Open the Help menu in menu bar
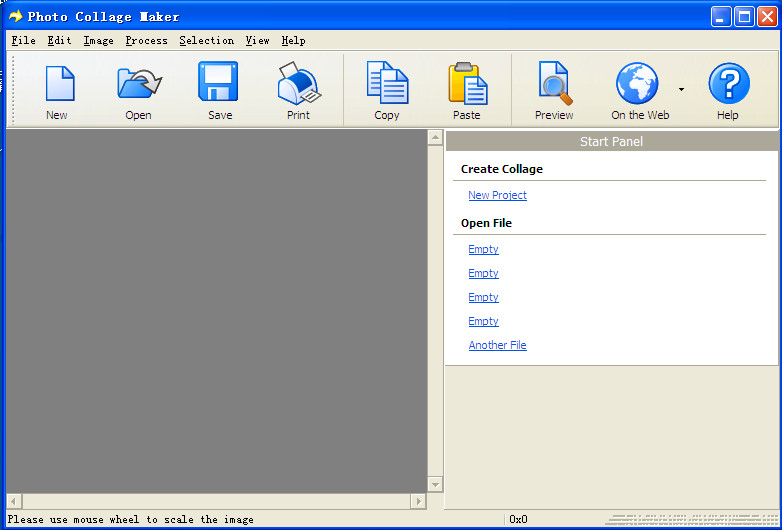 click(293, 40)
